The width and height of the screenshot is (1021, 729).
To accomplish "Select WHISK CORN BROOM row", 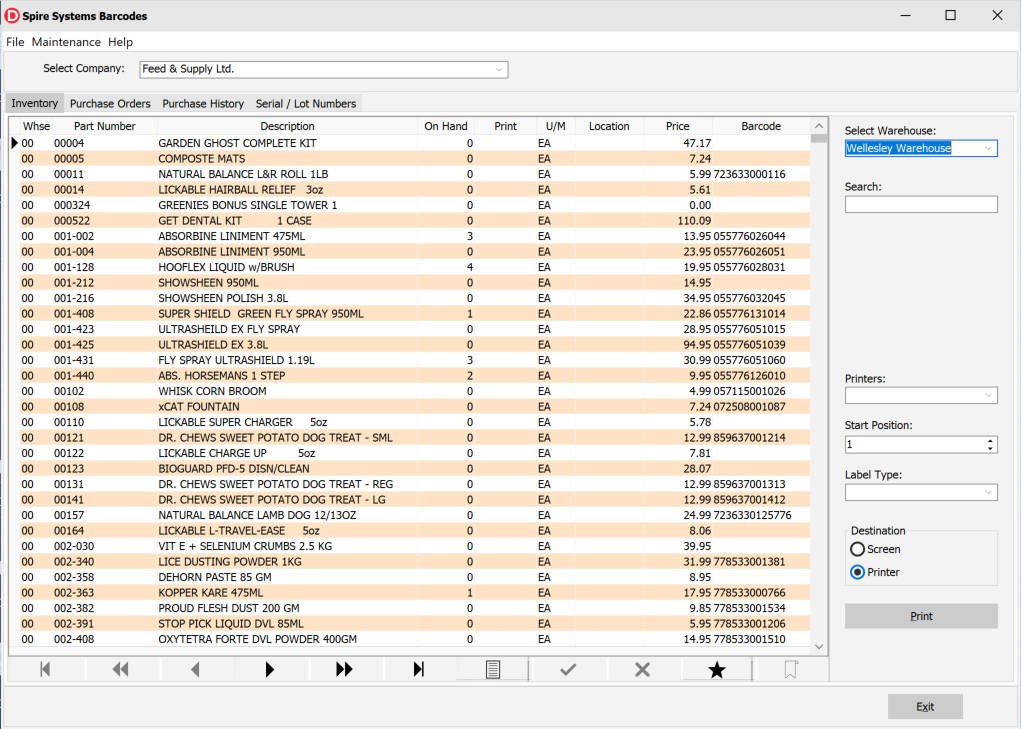I will click(x=415, y=391).
